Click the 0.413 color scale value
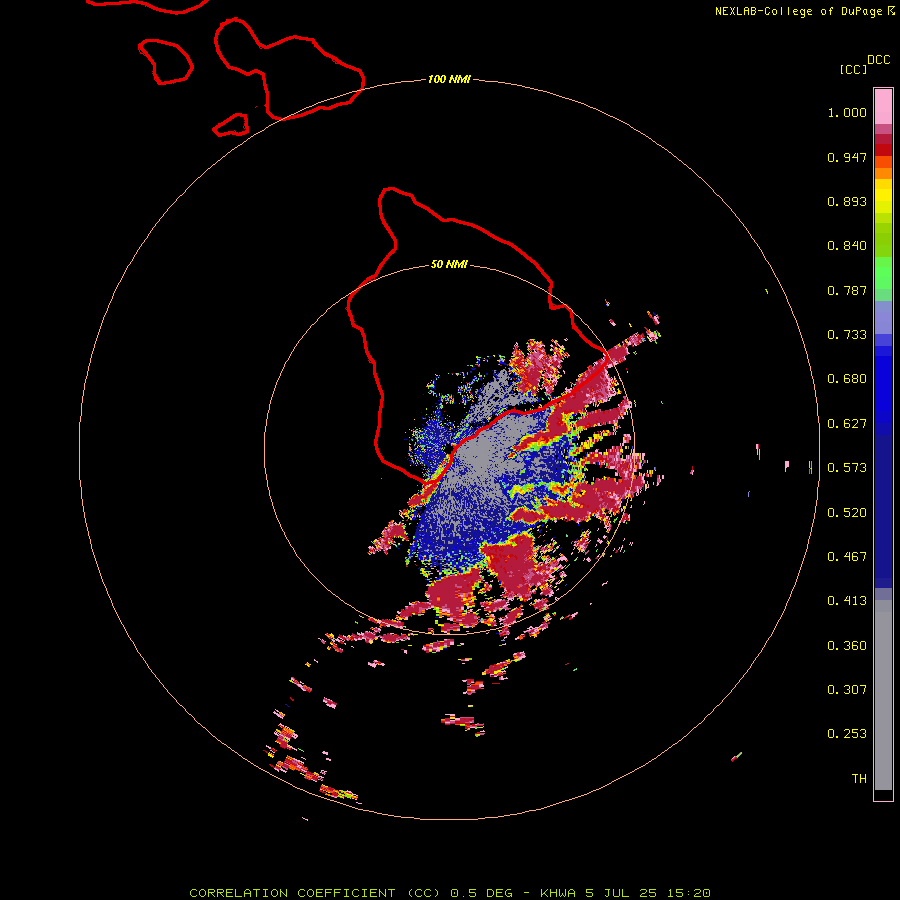The height and width of the screenshot is (900, 900). click(x=847, y=601)
